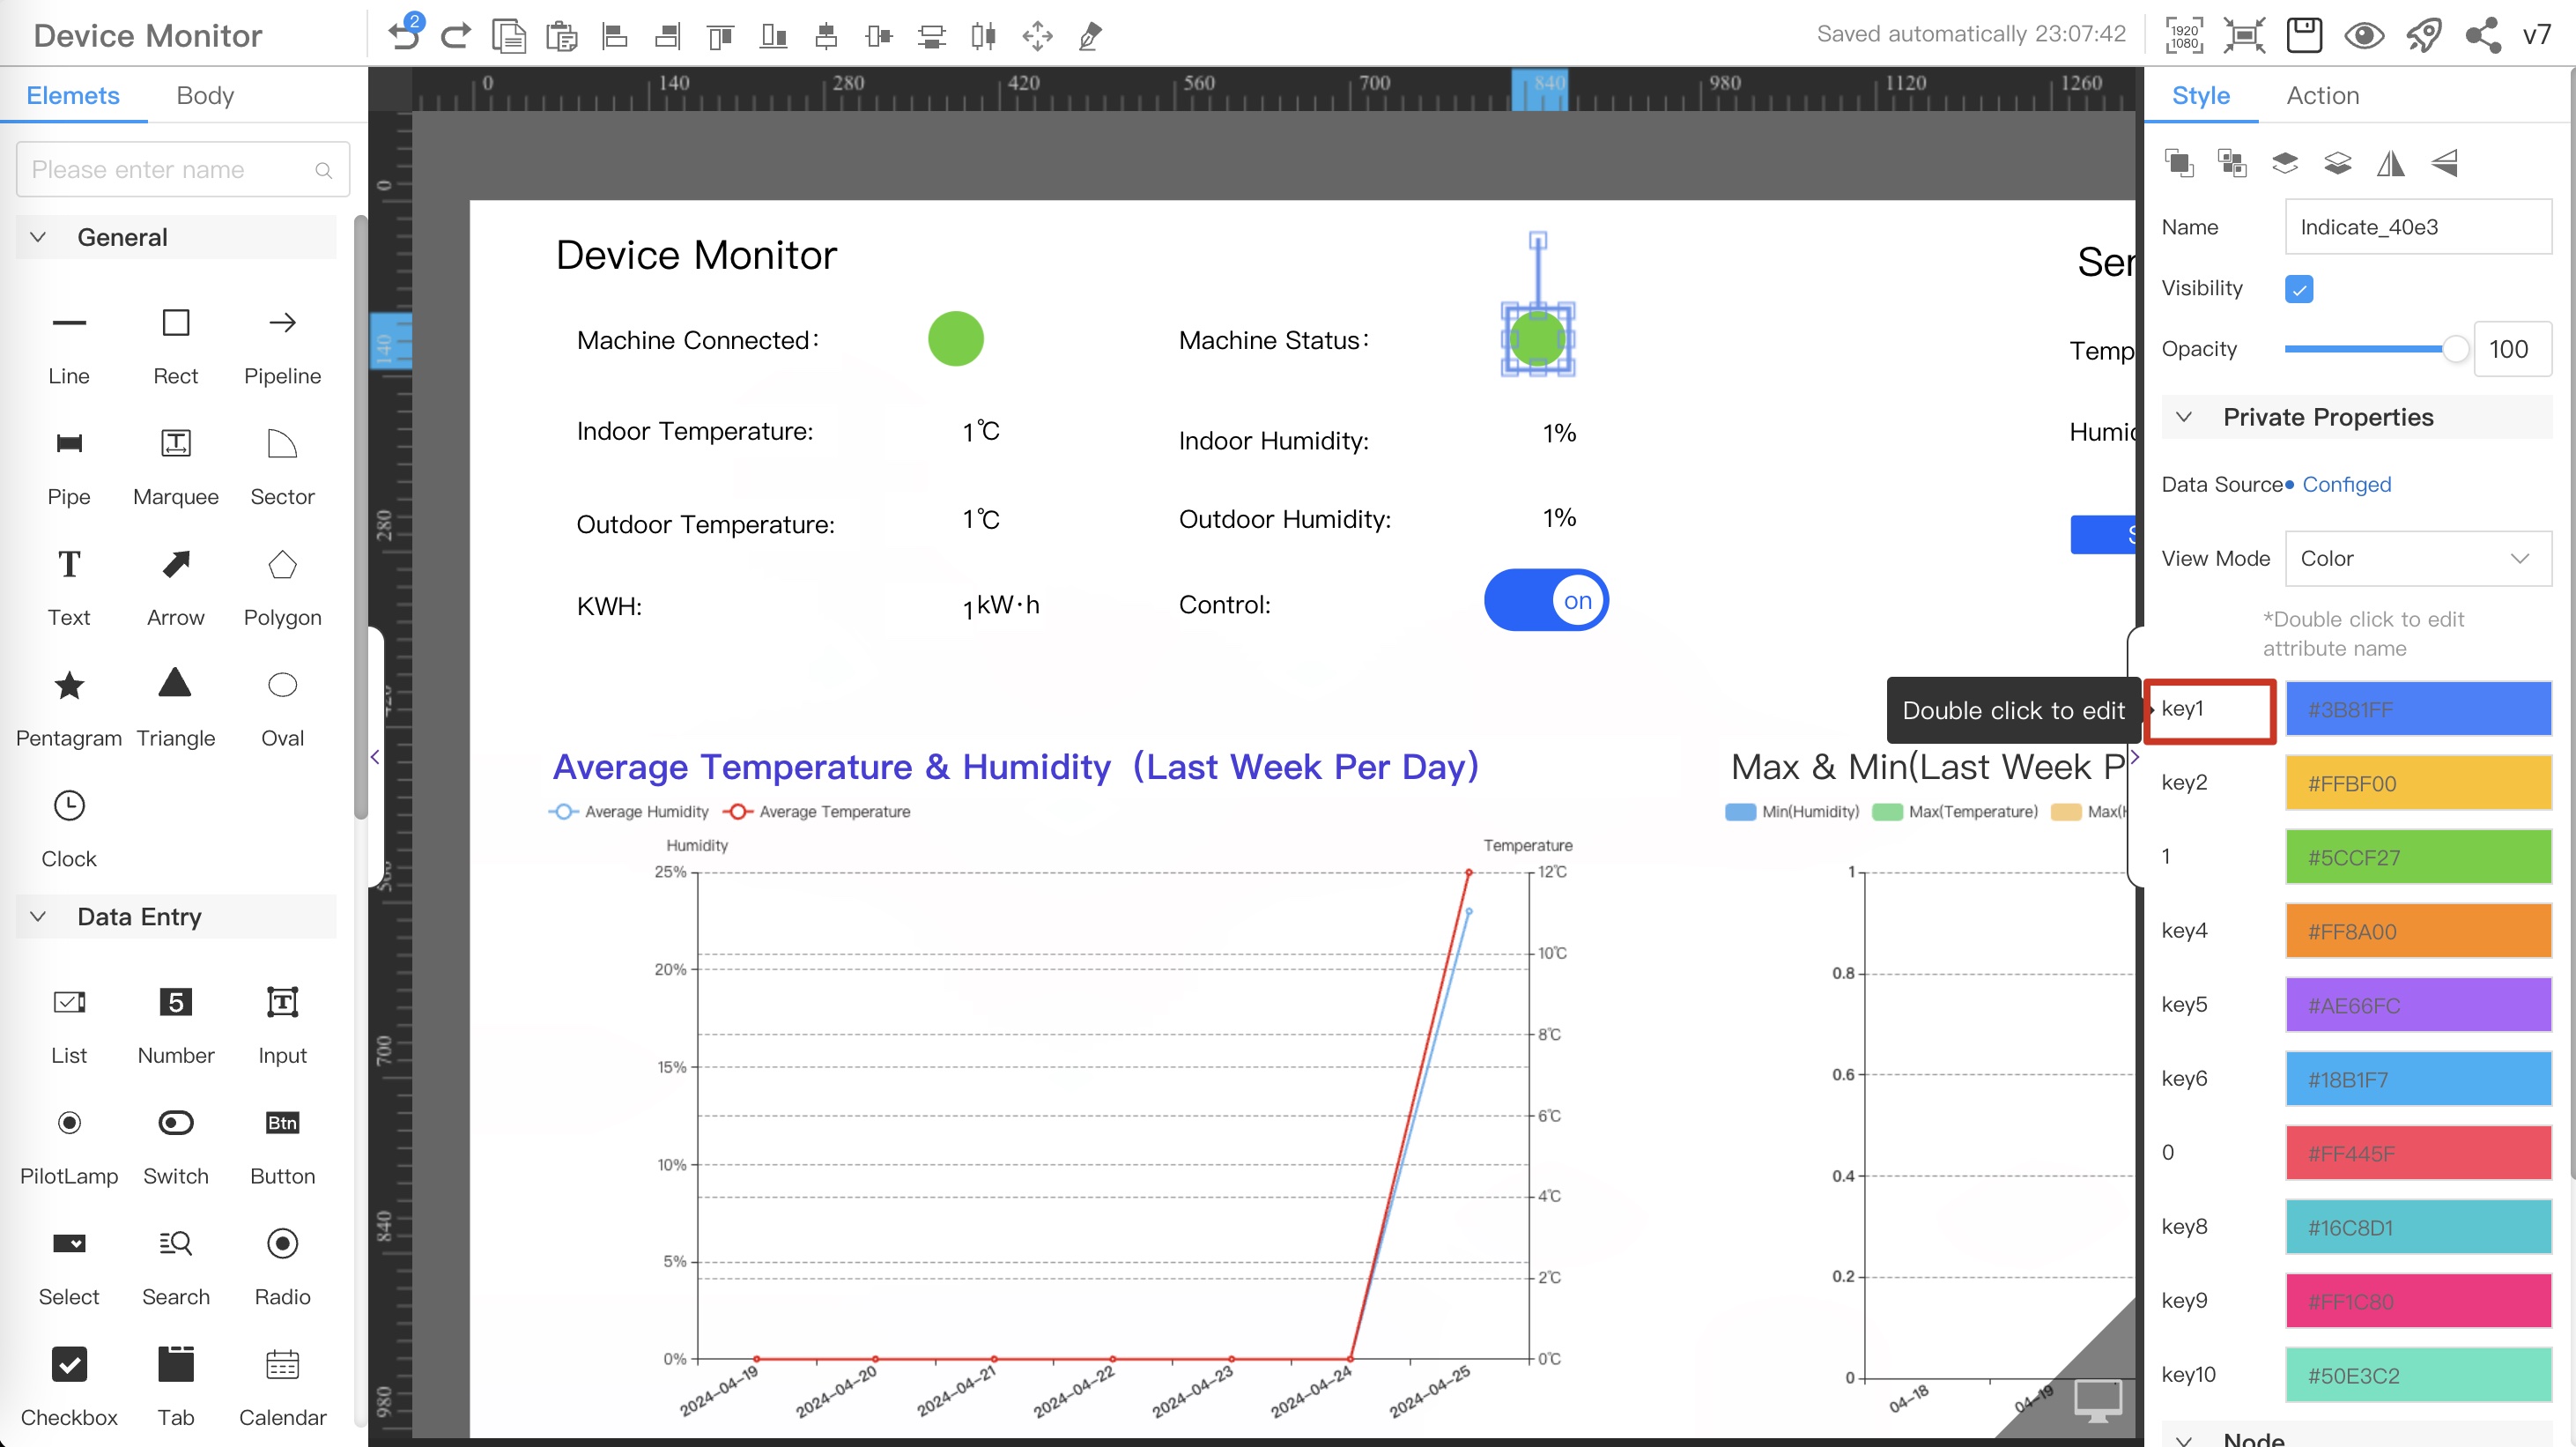Viewport: 2576px width, 1447px height.
Task: Click the key1 attribute name input
Action: point(2211,708)
